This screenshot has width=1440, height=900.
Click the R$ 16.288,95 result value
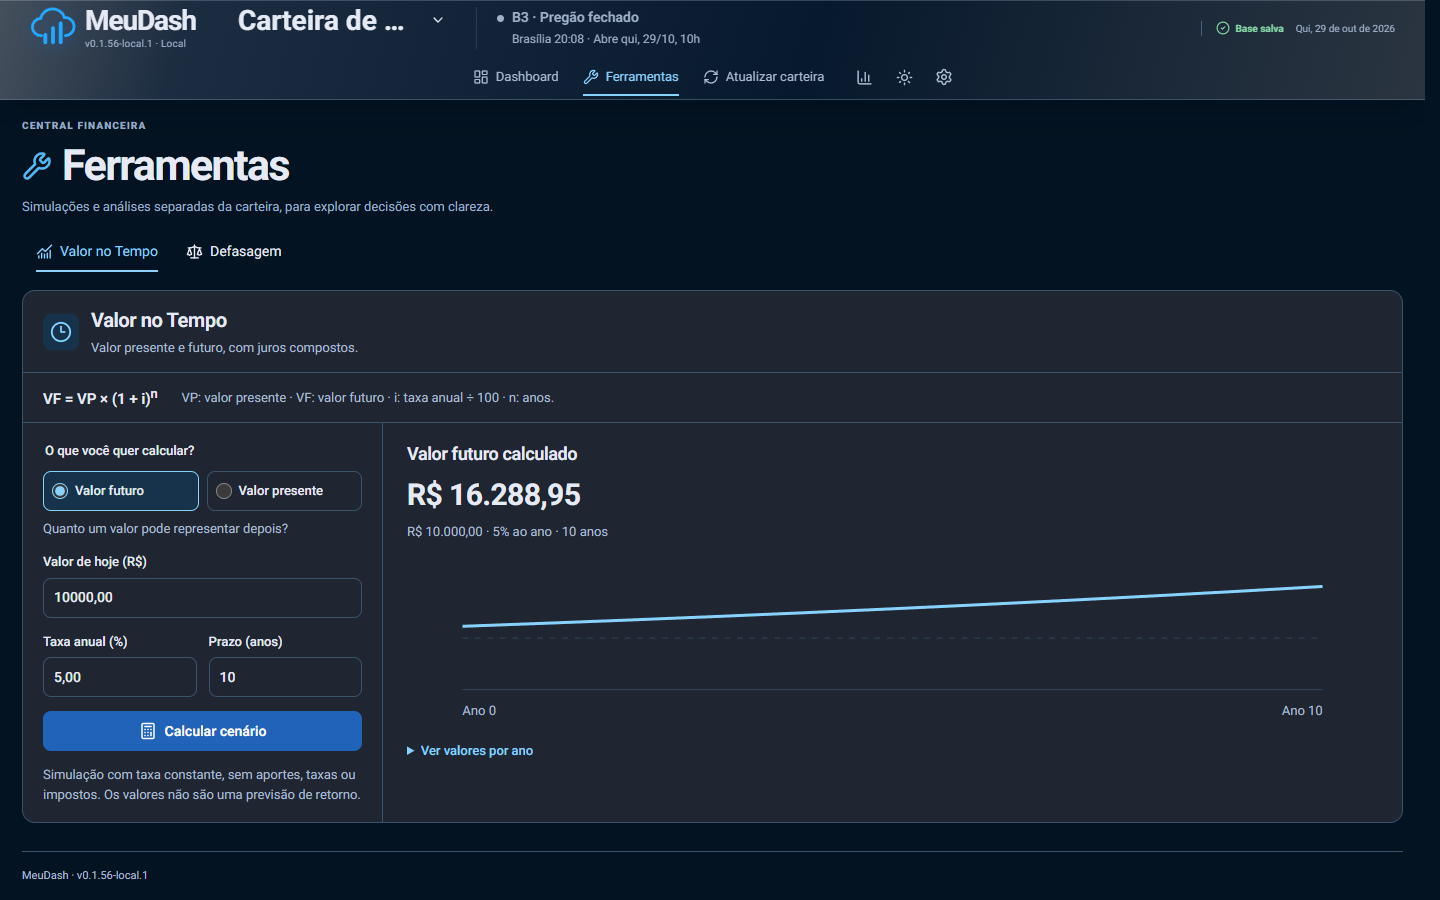(494, 495)
